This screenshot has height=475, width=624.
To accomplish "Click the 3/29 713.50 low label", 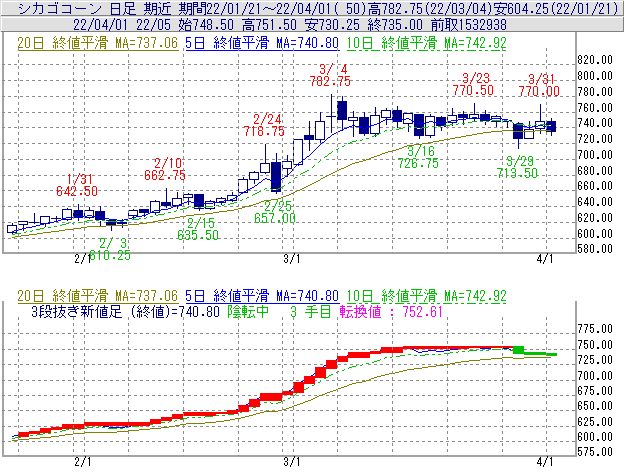I will [517, 167].
